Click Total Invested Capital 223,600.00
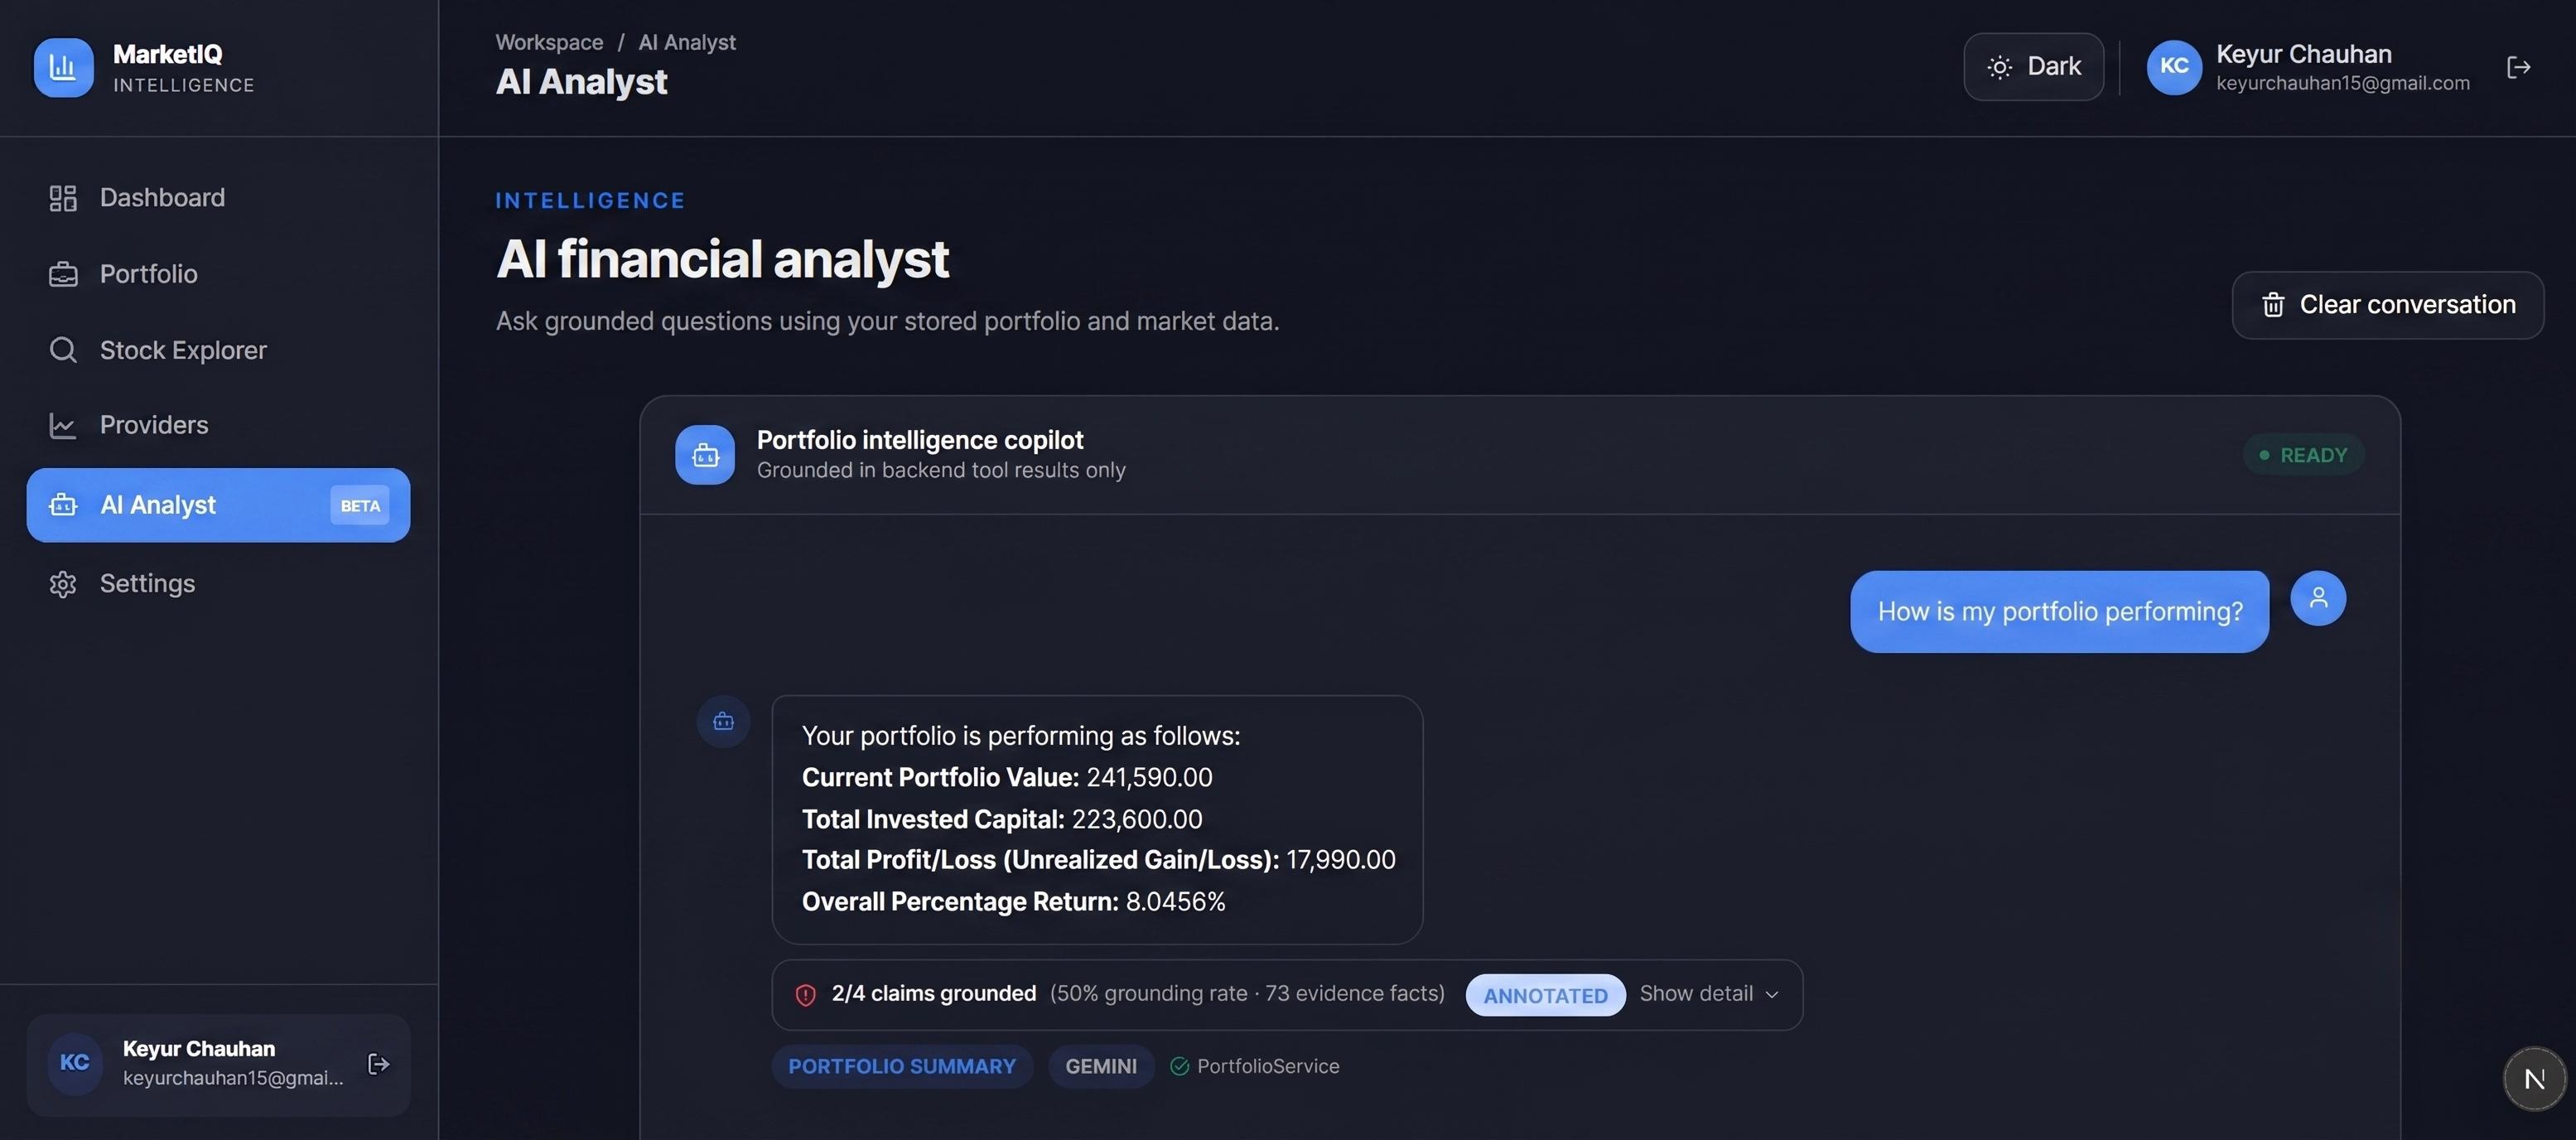The height and width of the screenshot is (1140, 2576). [1002, 819]
